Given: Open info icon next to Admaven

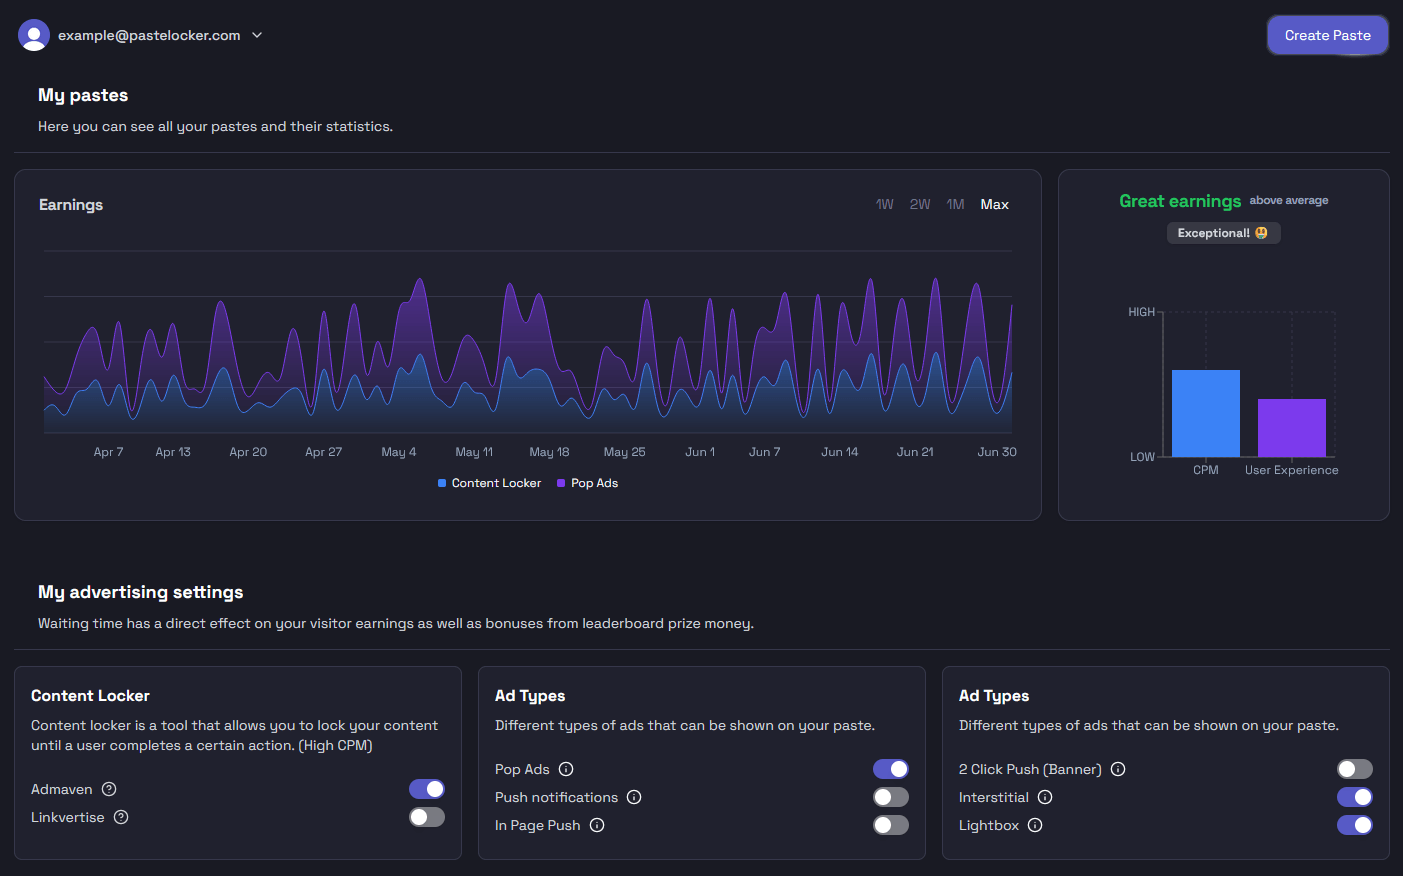Looking at the screenshot, I should (x=109, y=789).
